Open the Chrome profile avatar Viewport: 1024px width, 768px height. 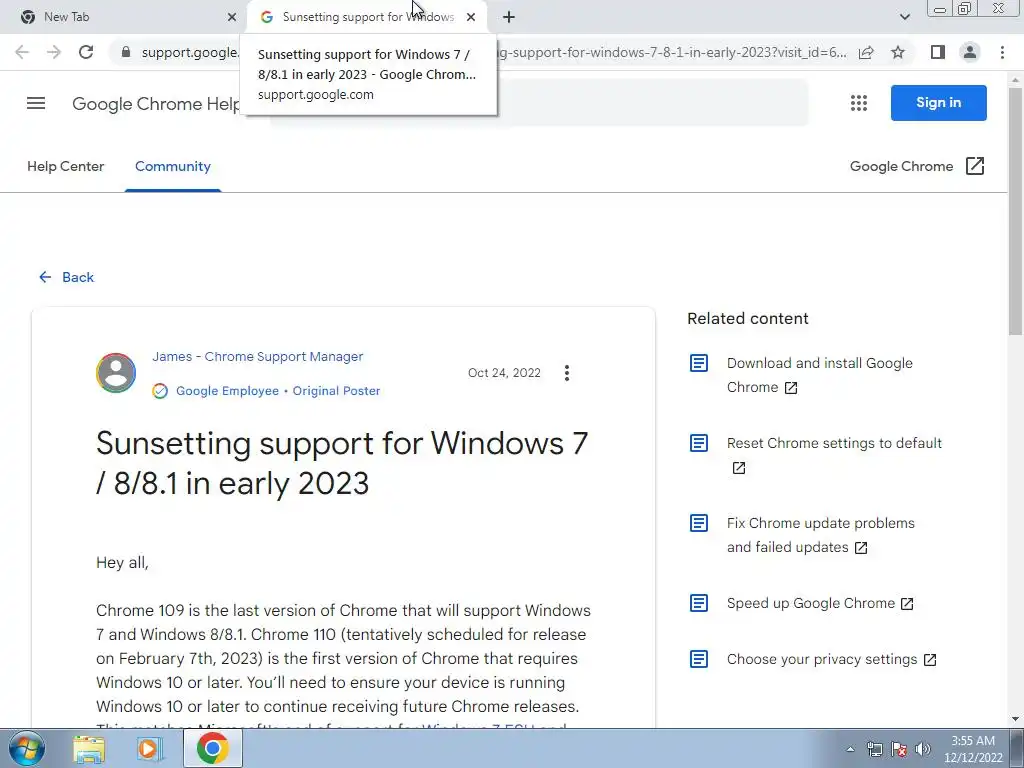pos(970,52)
